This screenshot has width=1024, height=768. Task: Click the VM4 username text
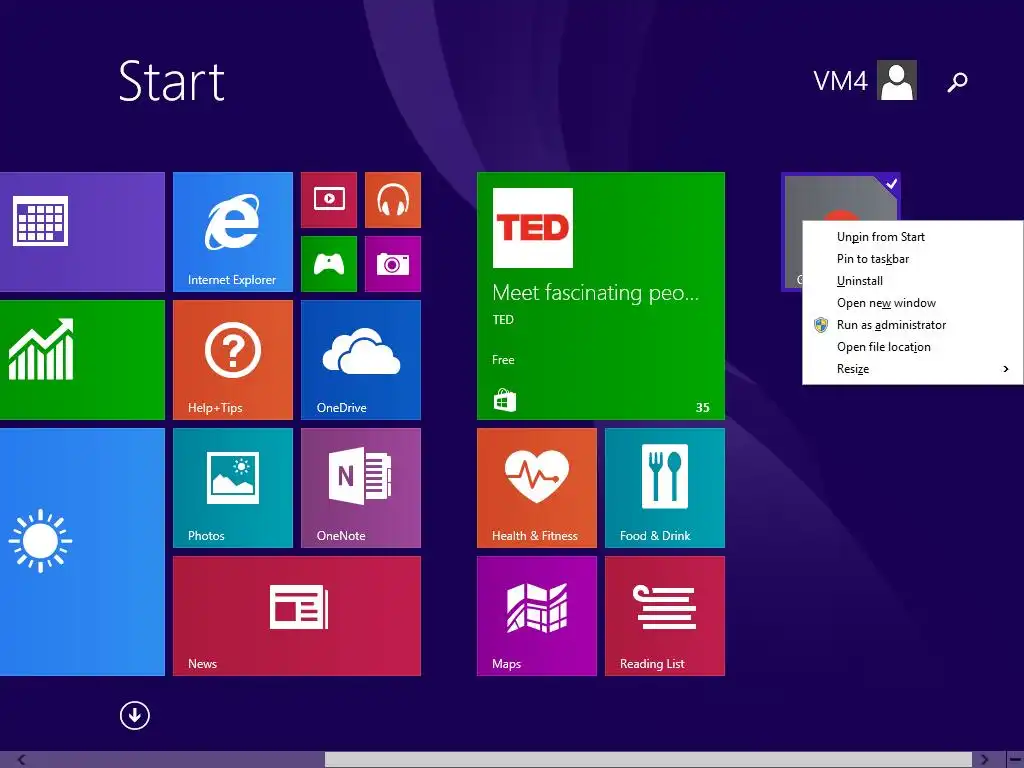click(840, 81)
